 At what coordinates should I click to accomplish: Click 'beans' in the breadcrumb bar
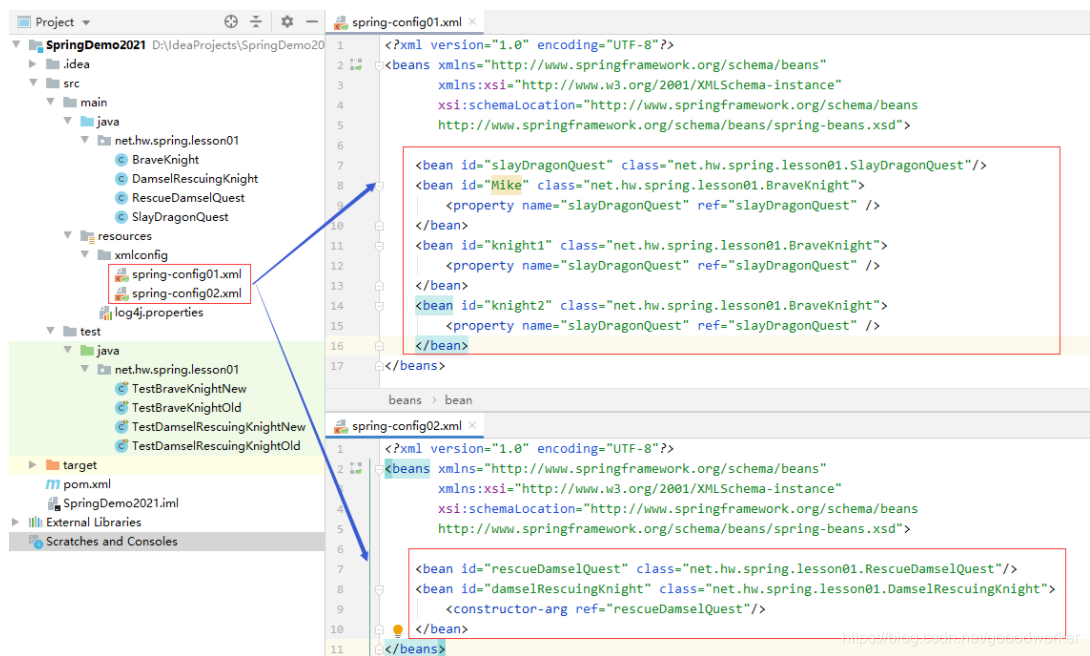pos(405,400)
